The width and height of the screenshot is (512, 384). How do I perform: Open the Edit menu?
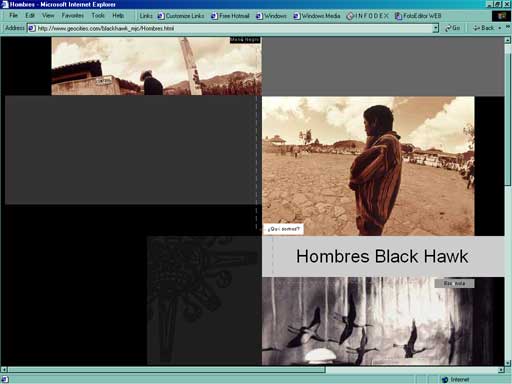click(x=30, y=15)
